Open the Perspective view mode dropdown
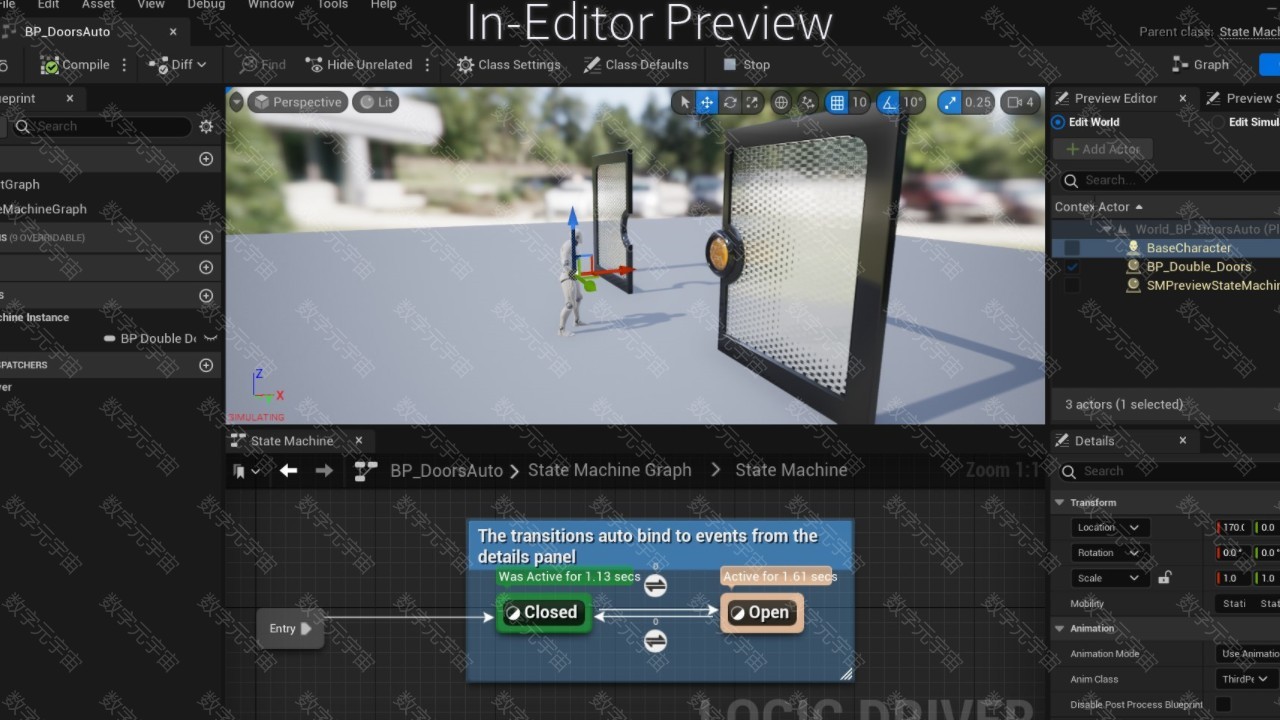The width and height of the screenshot is (1280, 720). pos(298,102)
